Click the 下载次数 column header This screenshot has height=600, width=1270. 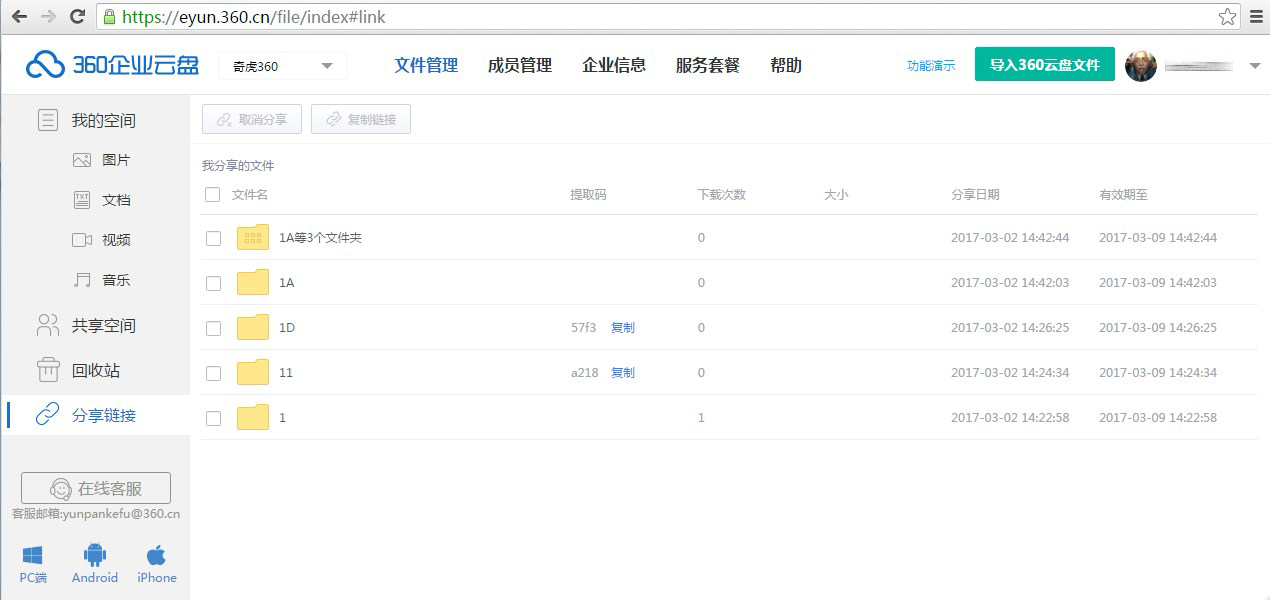(x=722, y=195)
